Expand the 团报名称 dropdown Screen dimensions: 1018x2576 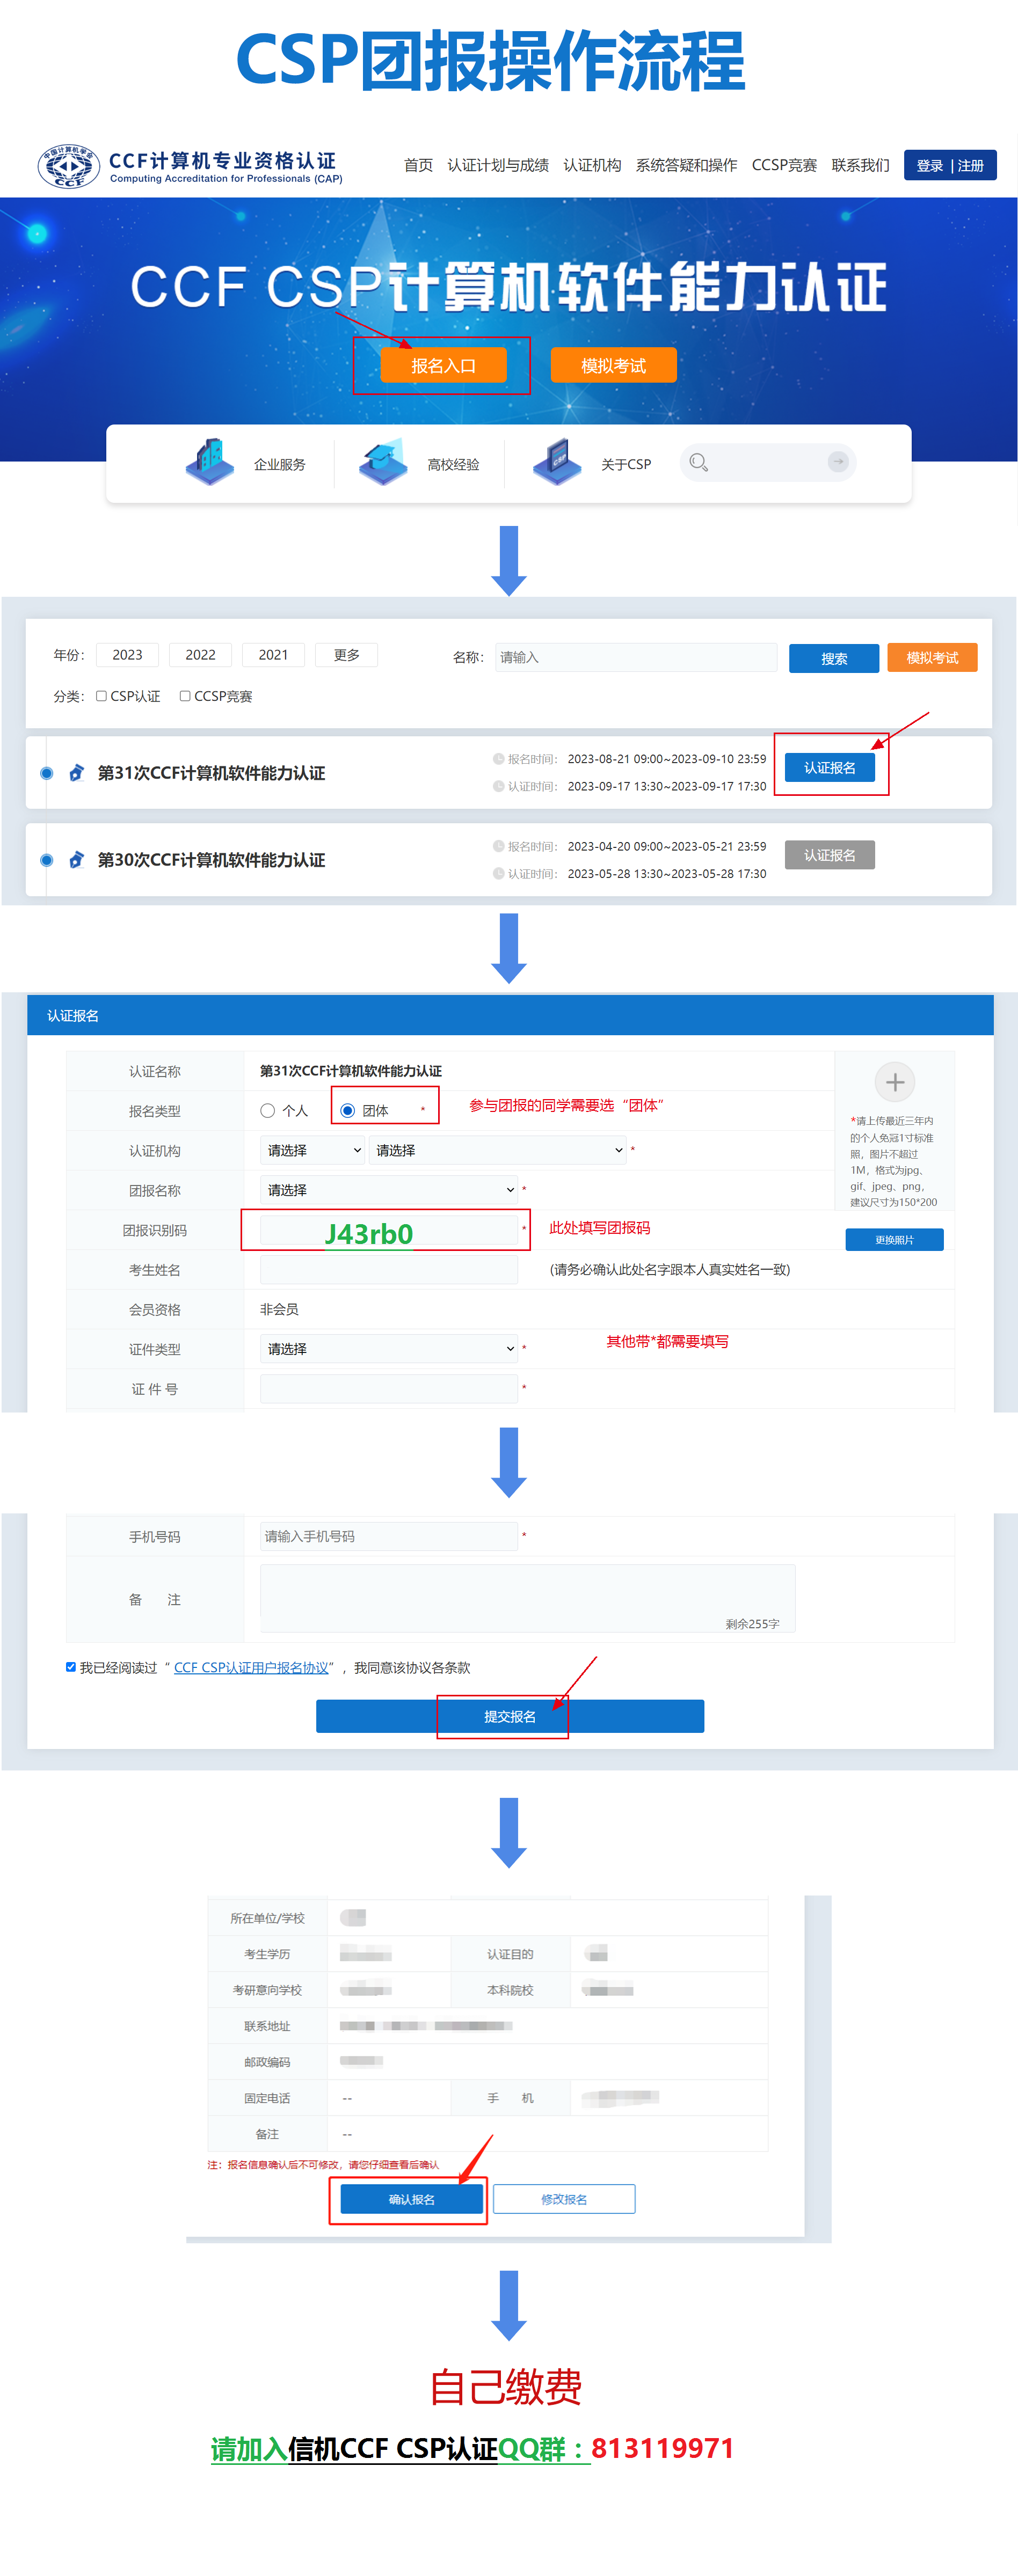pyautogui.click(x=389, y=1190)
